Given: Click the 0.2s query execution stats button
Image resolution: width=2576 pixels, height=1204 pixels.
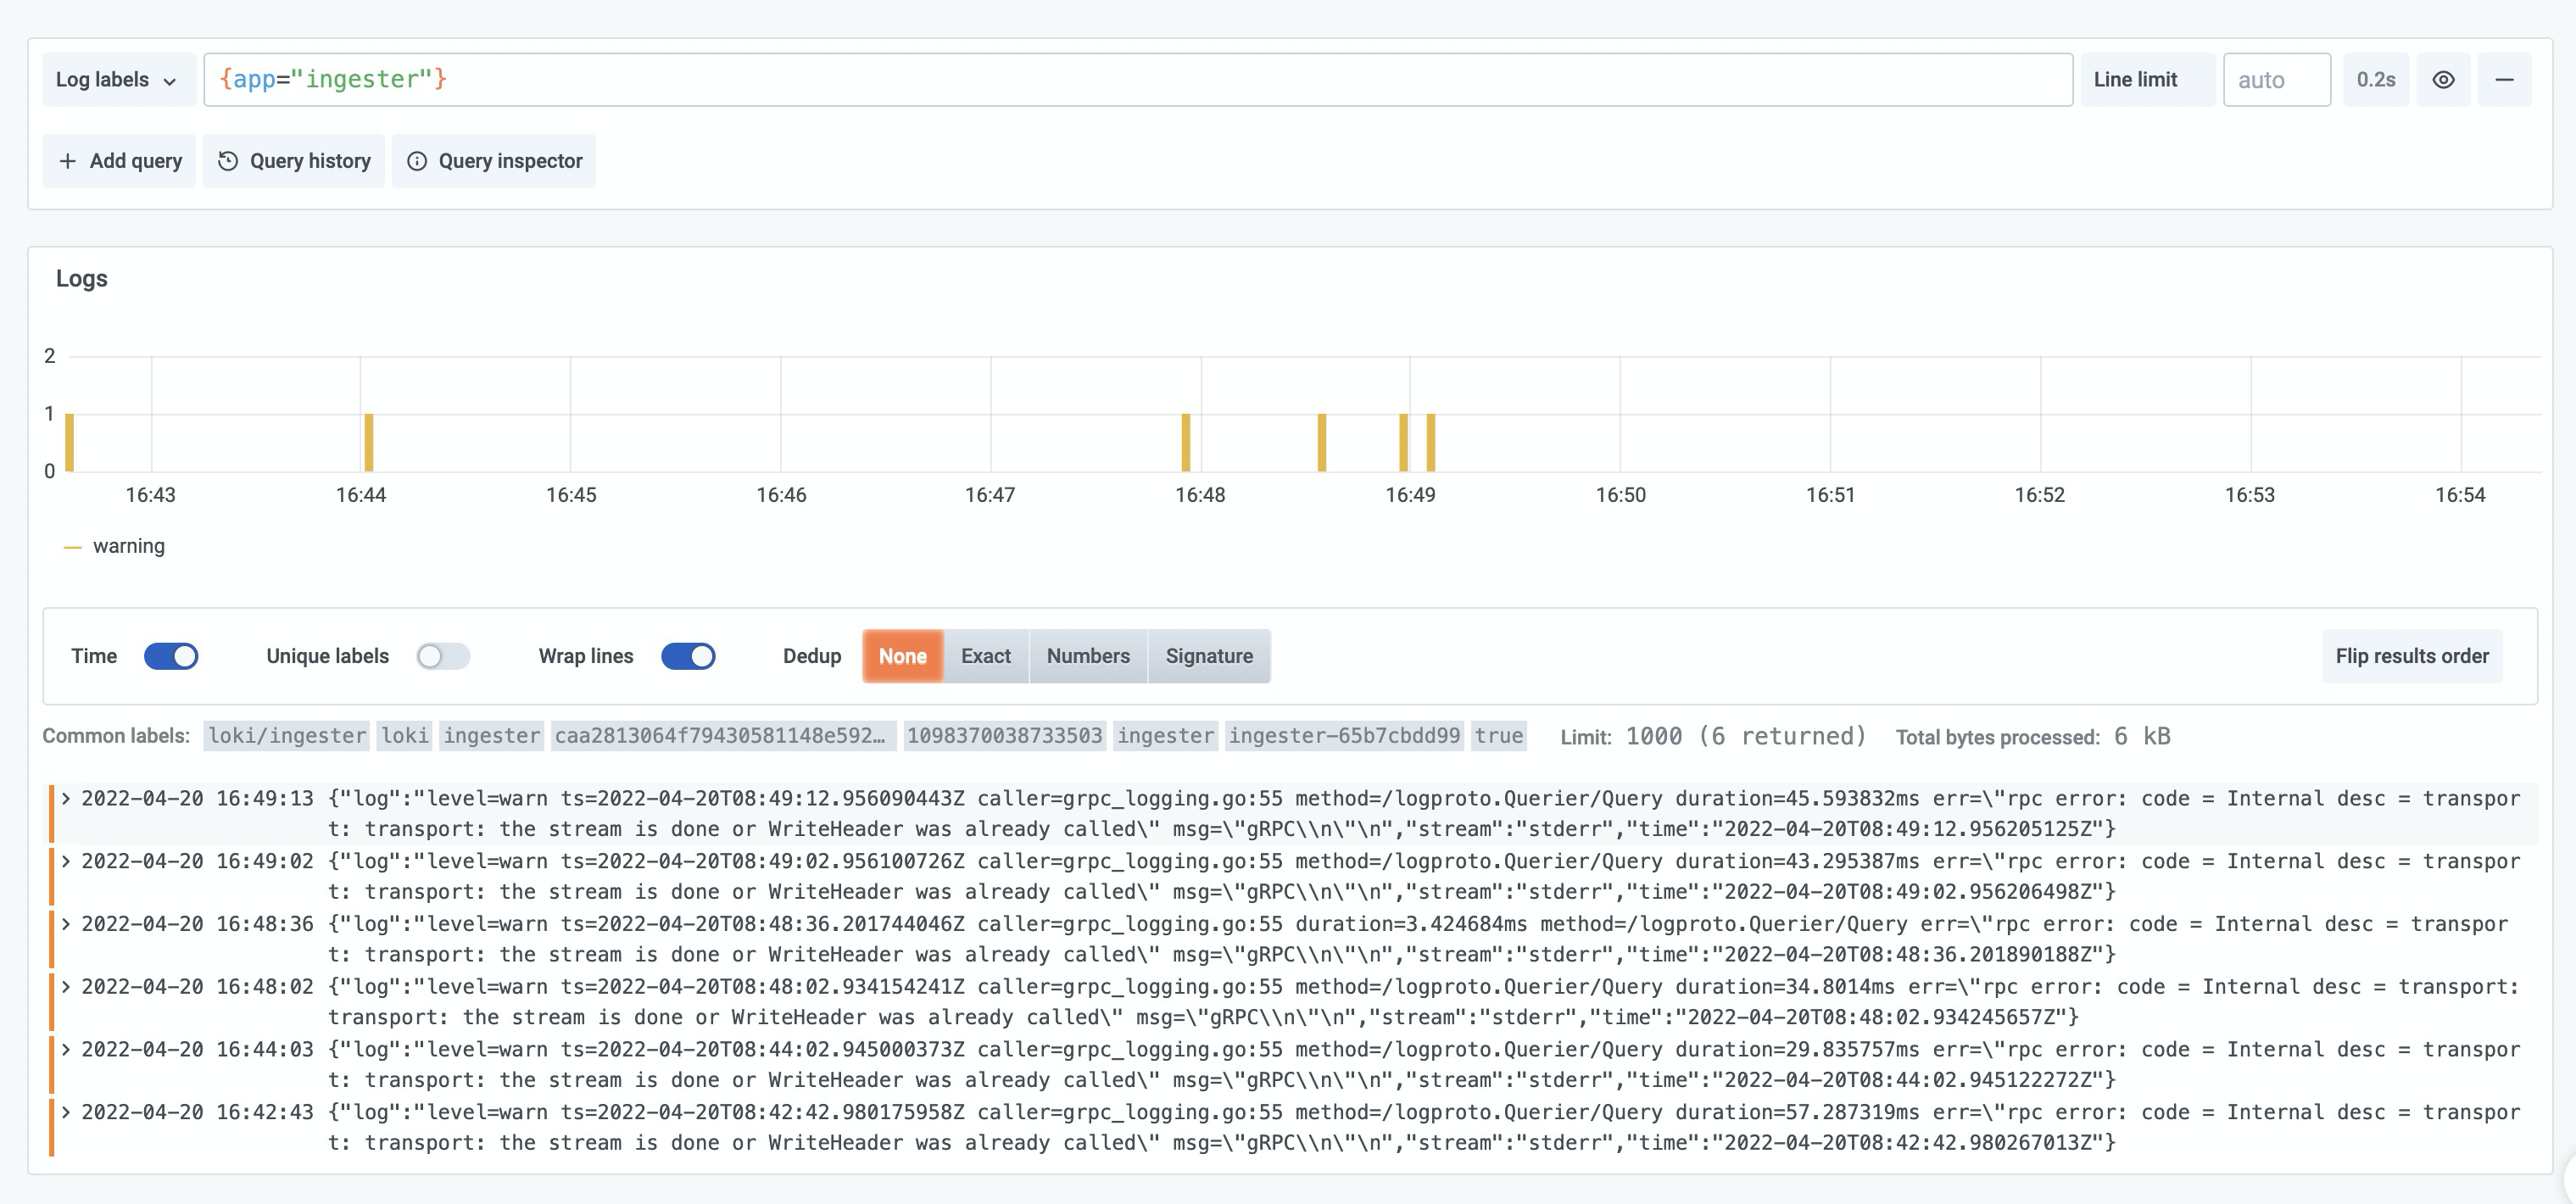Looking at the screenshot, I should pos(2376,79).
